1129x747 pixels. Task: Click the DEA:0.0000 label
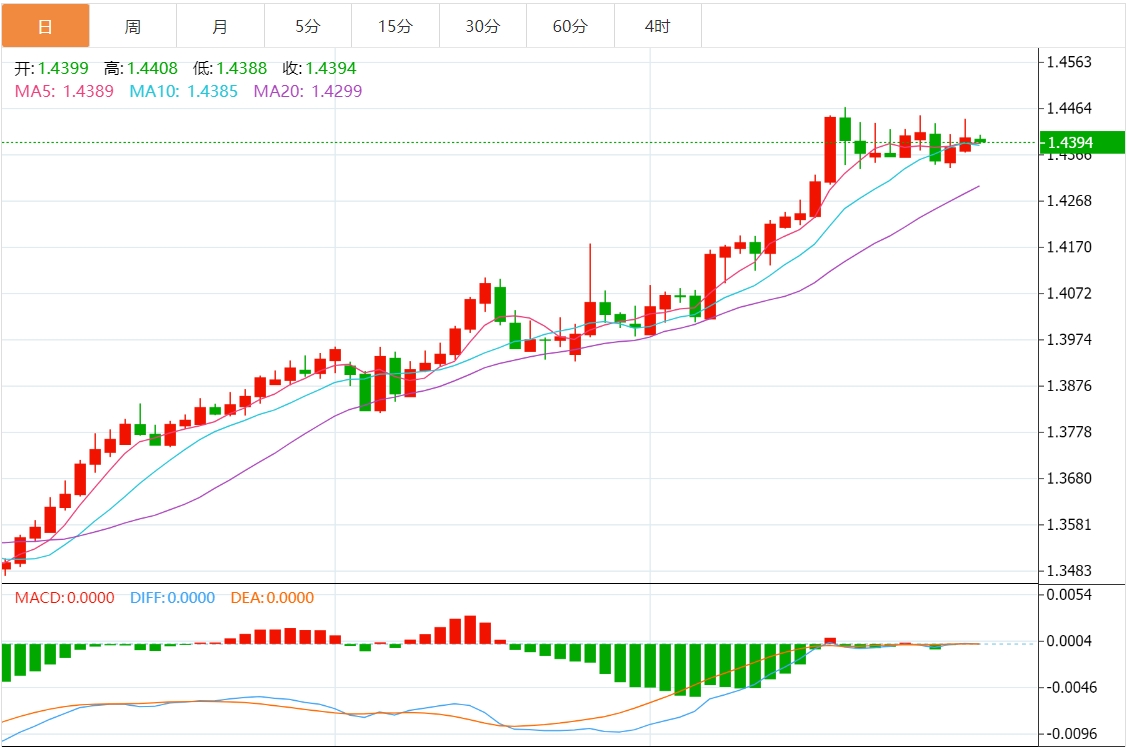click(272, 598)
